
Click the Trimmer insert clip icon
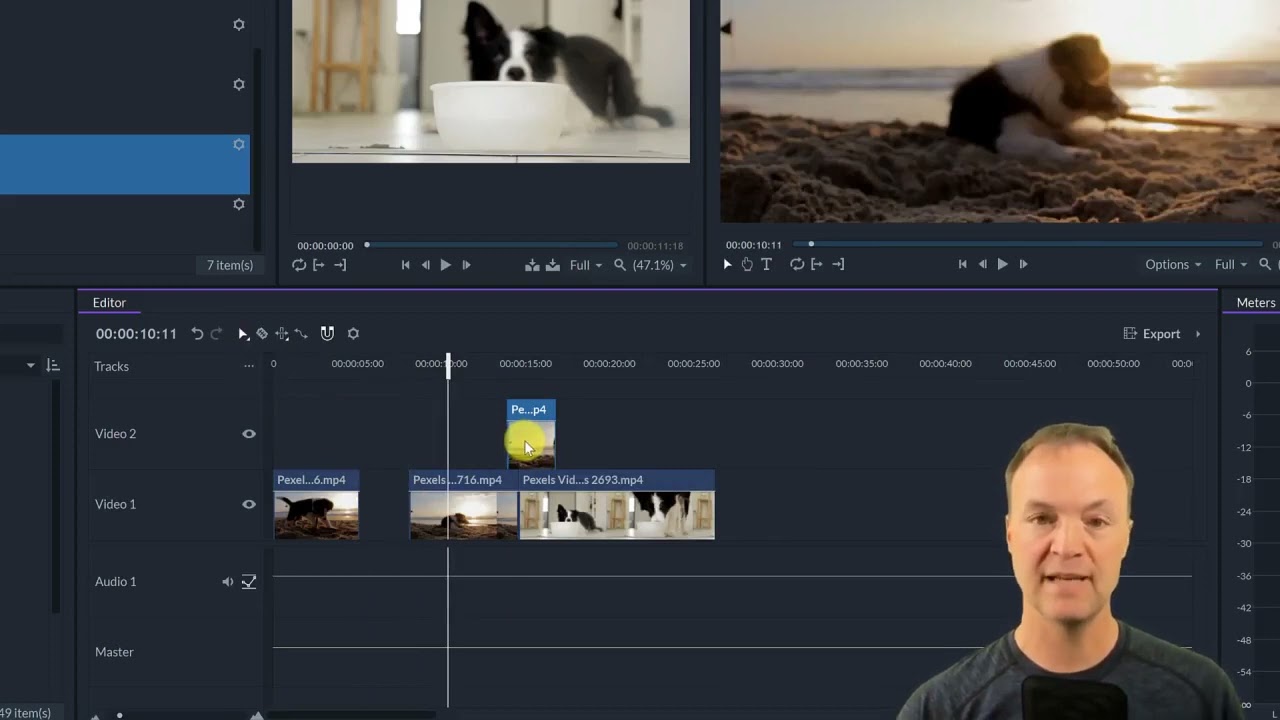click(x=532, y=265)
